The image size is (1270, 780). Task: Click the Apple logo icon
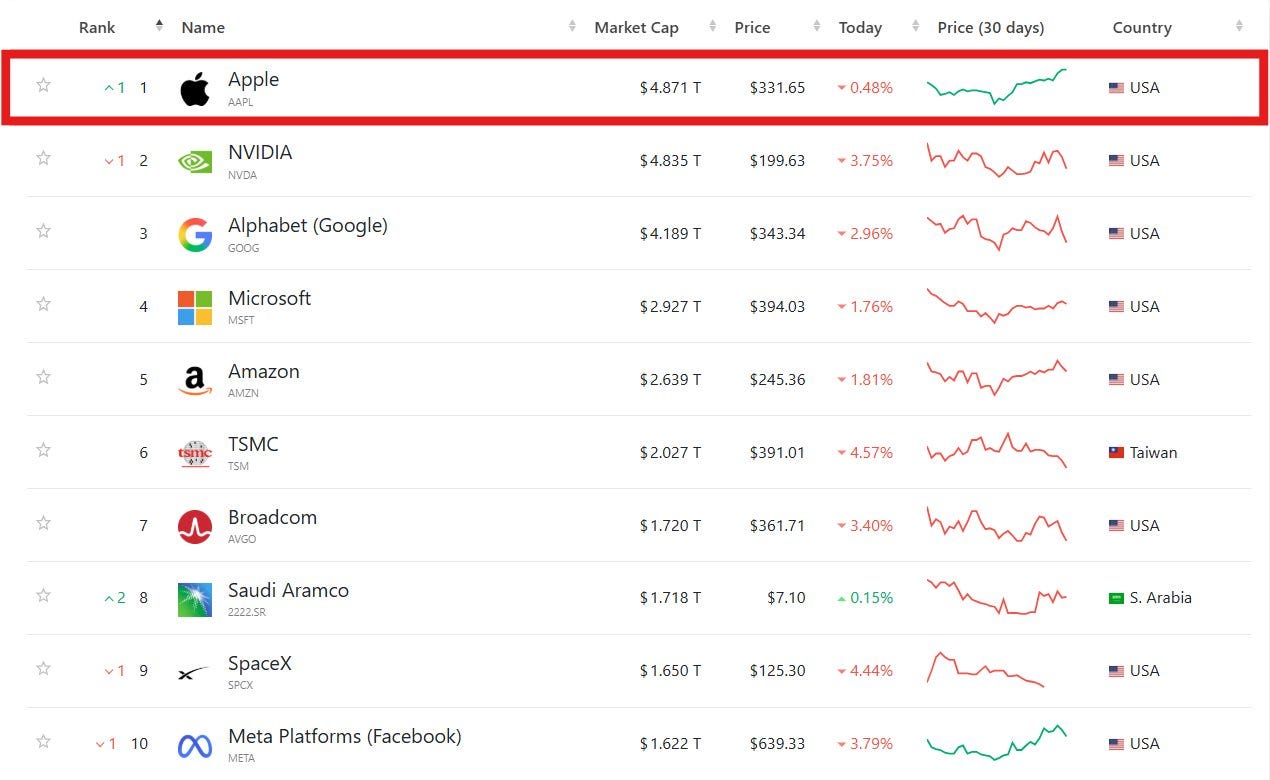pyautogui.click(x=195, y=89)
